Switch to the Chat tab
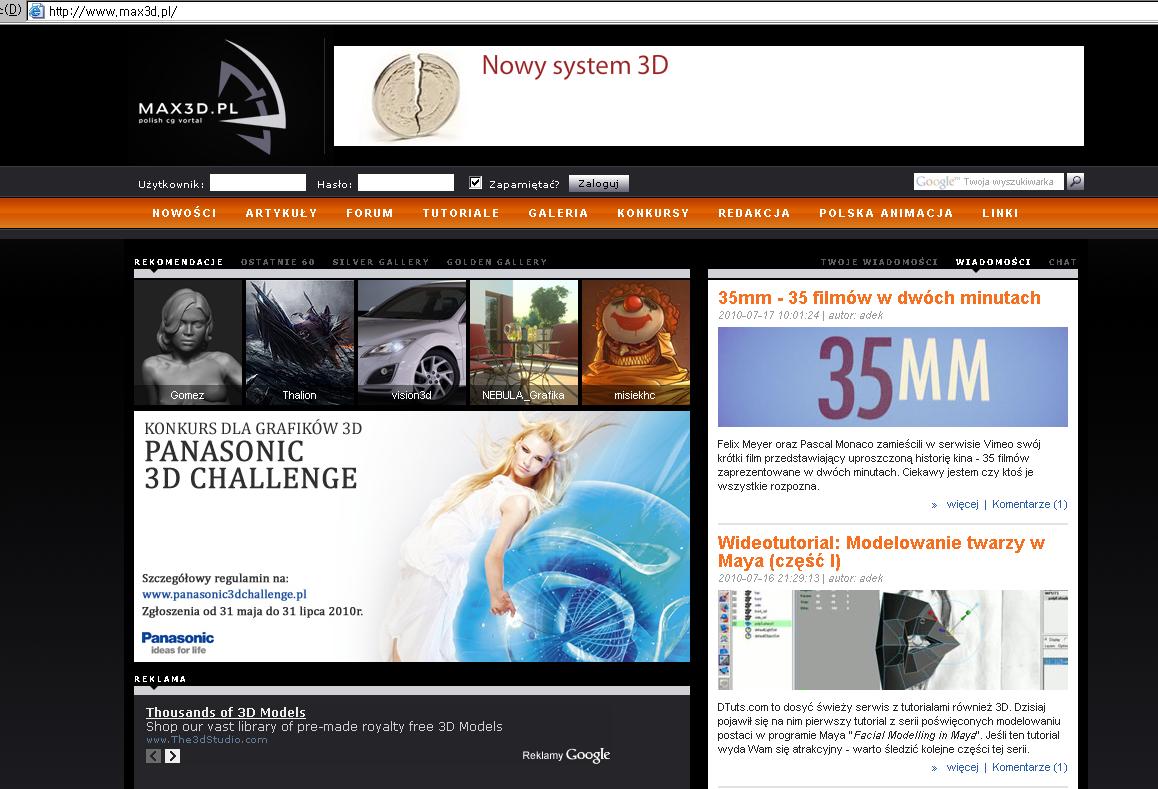This screenshot has height=789, width=1158. coord(1063,262)
